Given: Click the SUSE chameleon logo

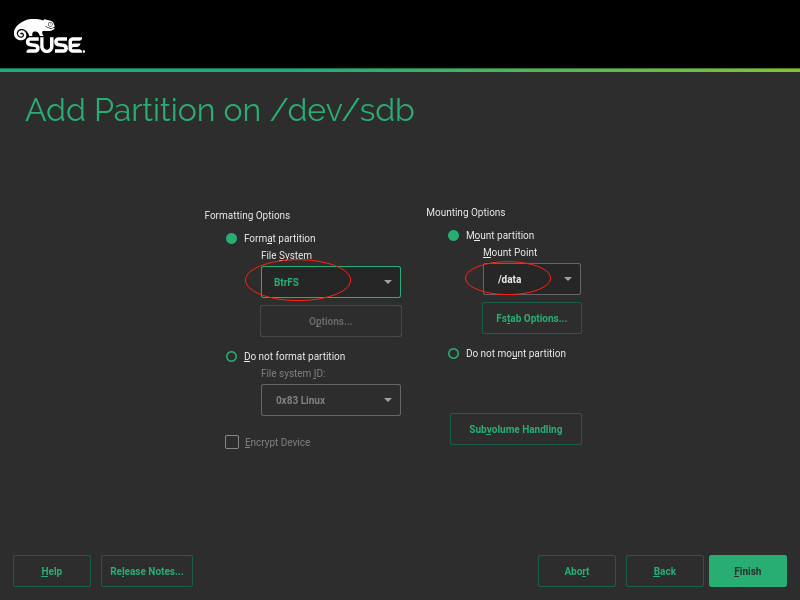Looking at the screenshot, I should coord(49,36).
